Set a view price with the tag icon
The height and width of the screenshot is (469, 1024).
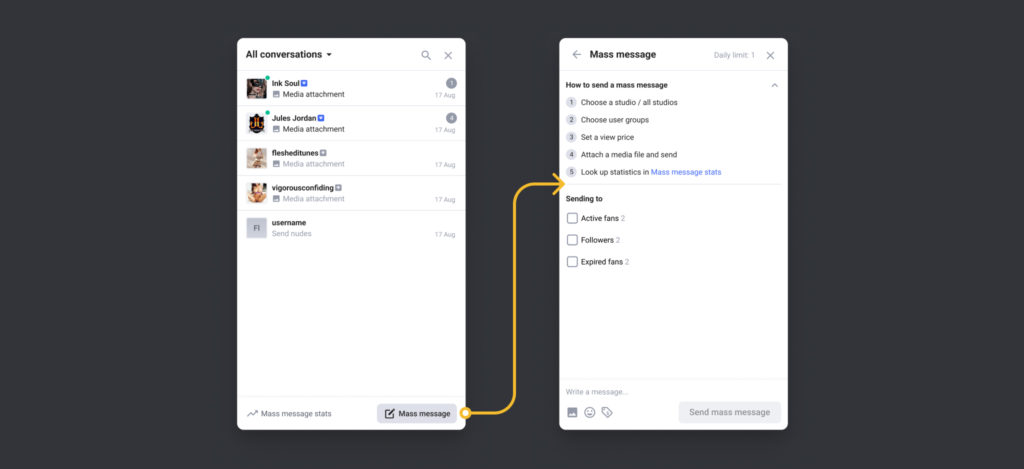click(607, 412)
